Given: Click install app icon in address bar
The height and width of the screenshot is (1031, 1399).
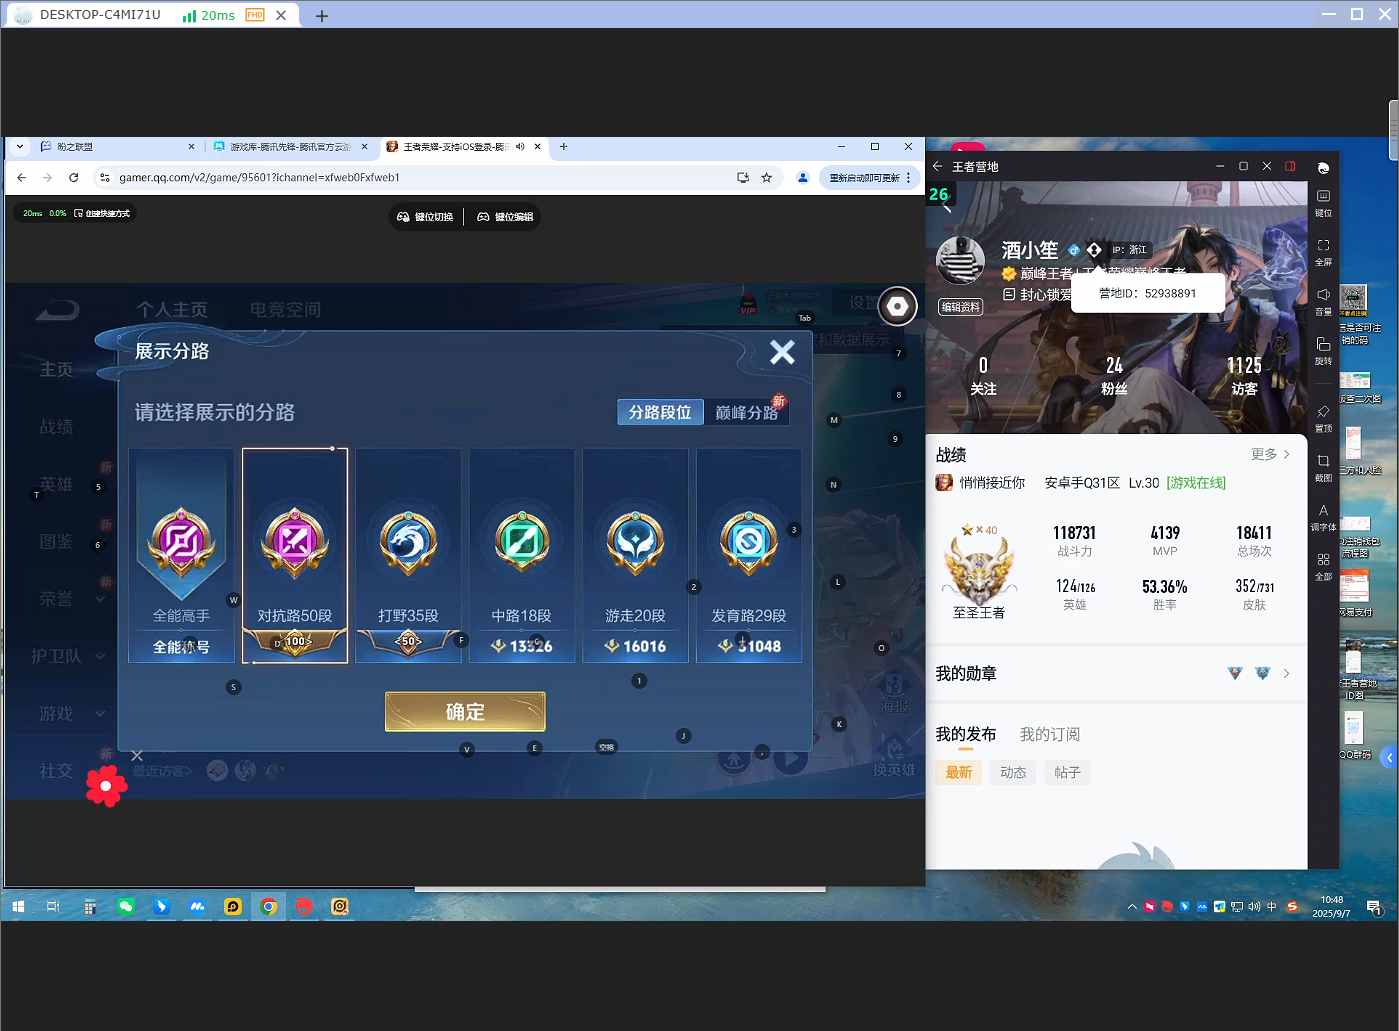Looking at the screenshot, I should [742, 177].
